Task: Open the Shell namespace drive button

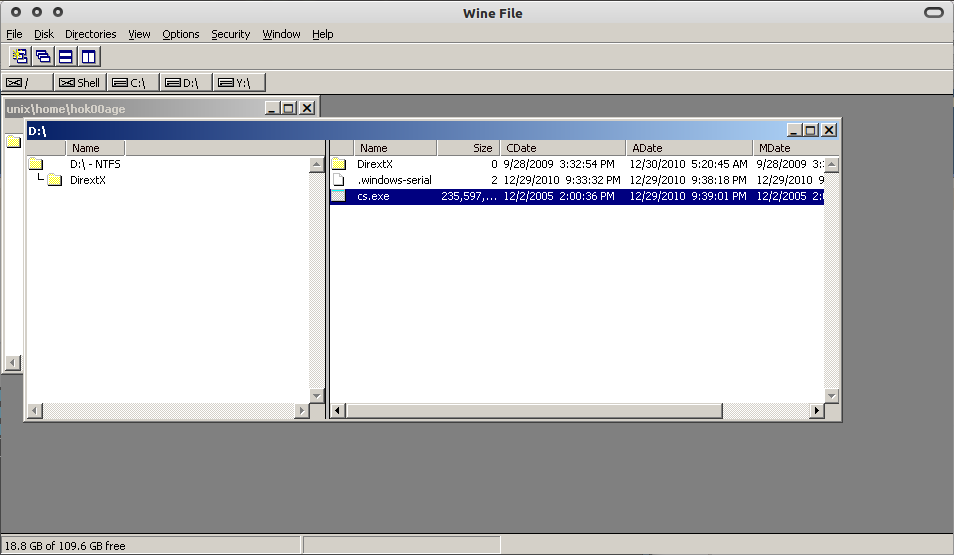Action: [x=80, y=83]
